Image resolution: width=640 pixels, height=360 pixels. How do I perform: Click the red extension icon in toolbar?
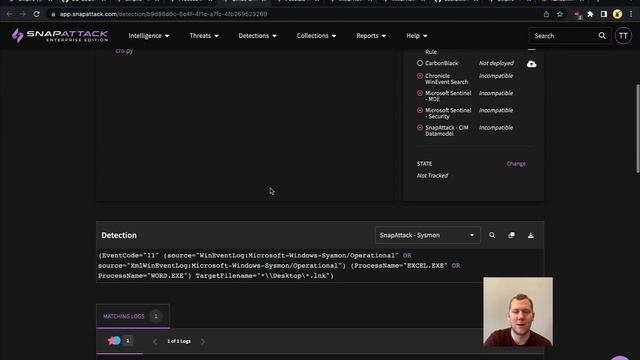577,15
